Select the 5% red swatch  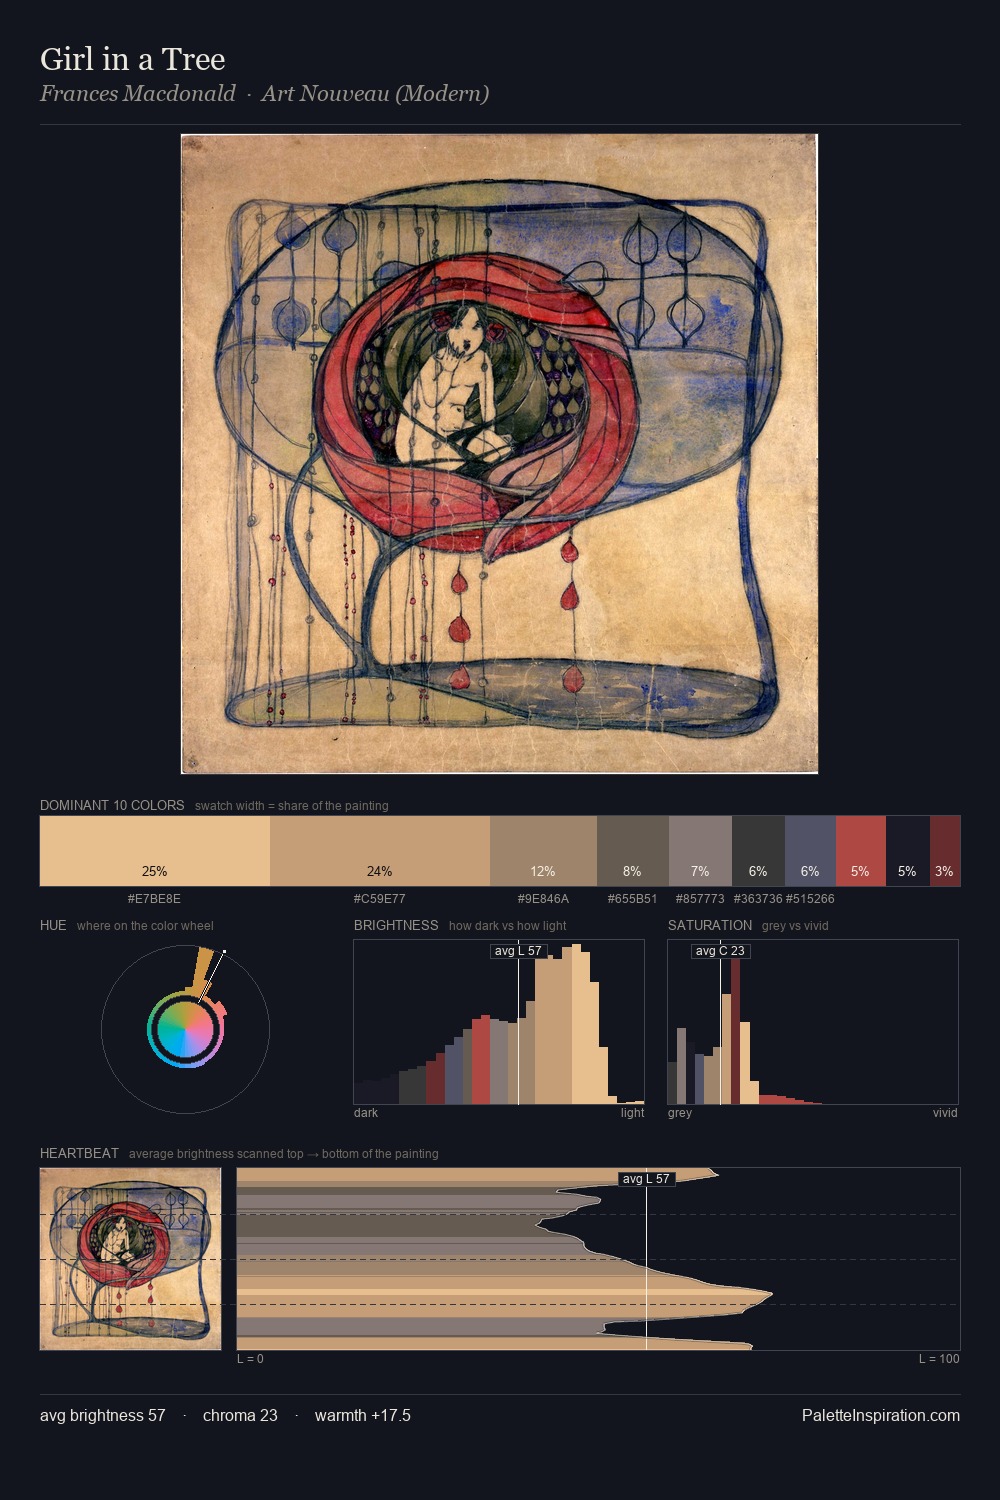861,851
